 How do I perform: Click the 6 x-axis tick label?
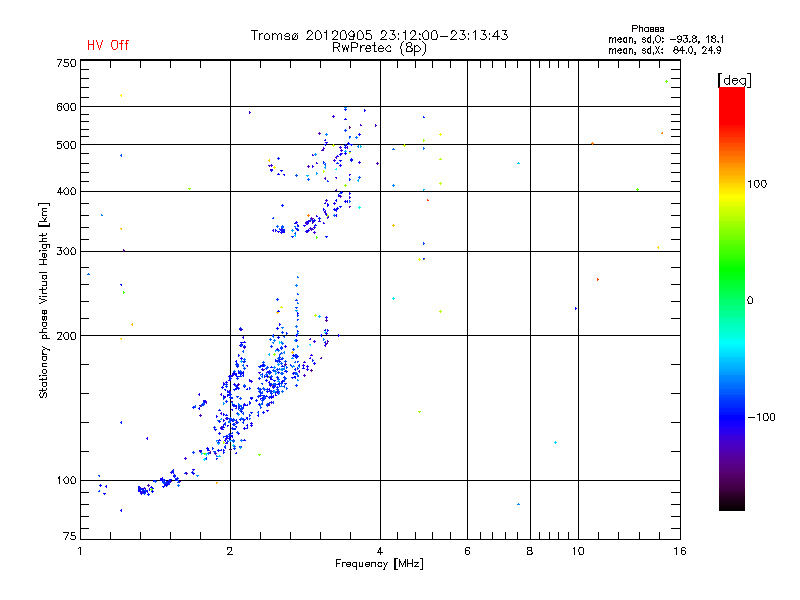click(467, 551)
